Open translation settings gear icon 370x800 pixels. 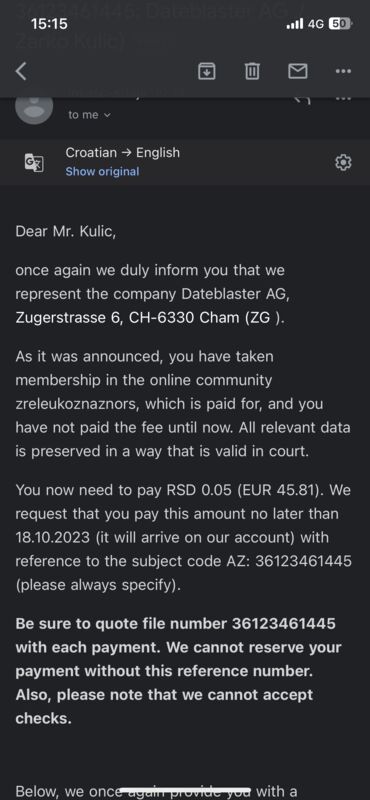tap(343, 162)
